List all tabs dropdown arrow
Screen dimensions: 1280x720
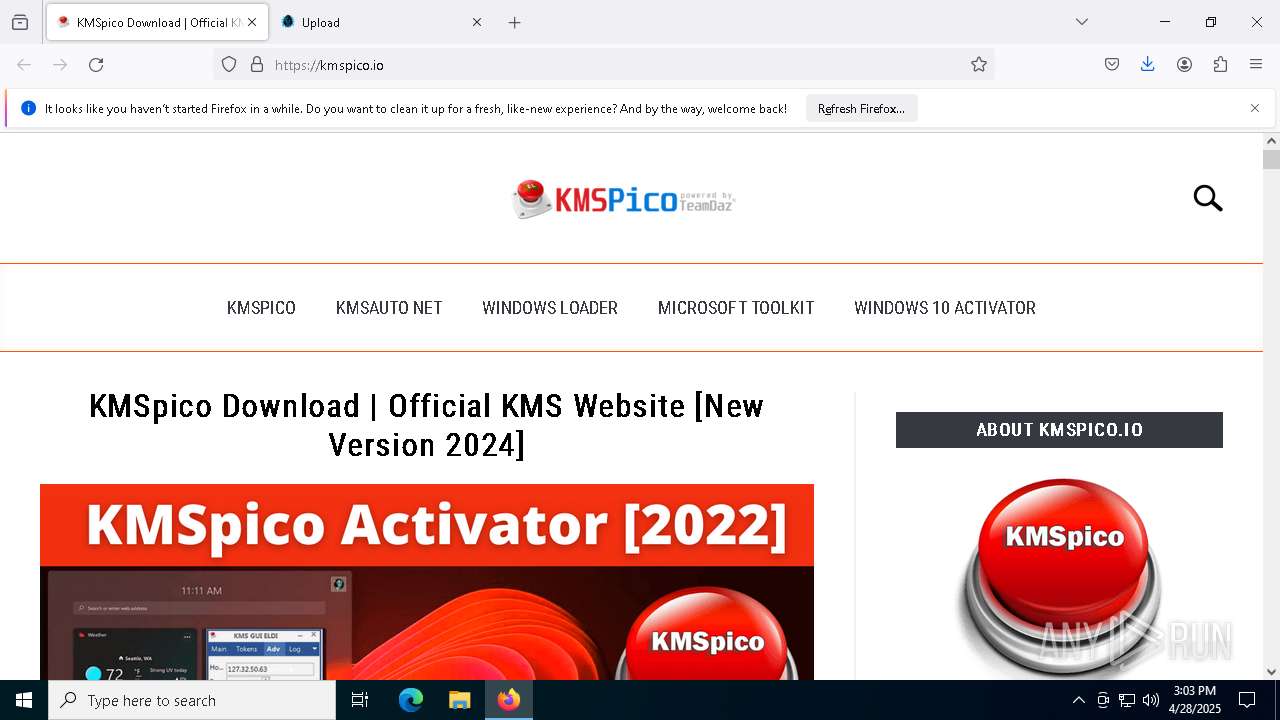coord(1082,22)
